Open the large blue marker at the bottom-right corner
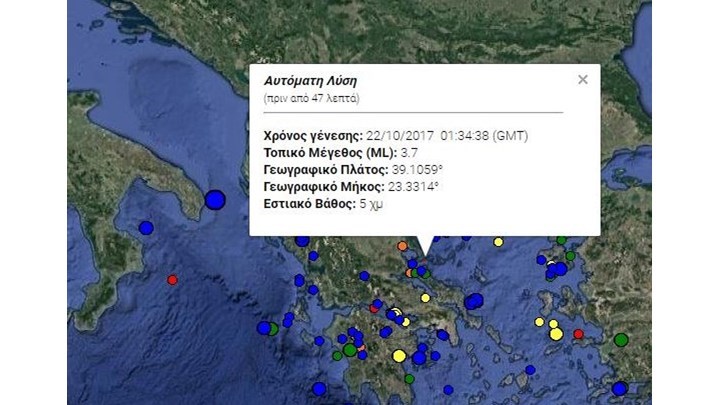 (619, 389)
